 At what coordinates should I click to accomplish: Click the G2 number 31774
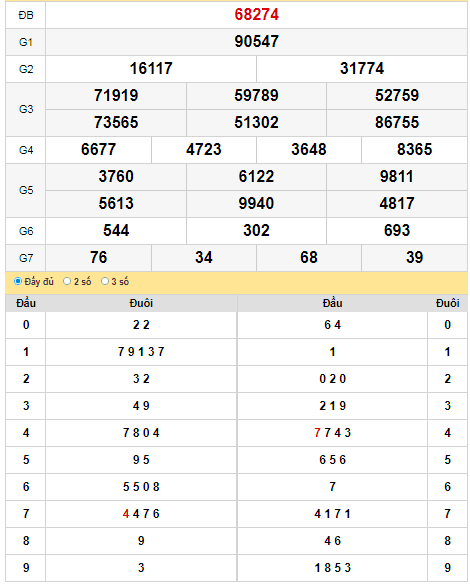coord(362,69)
